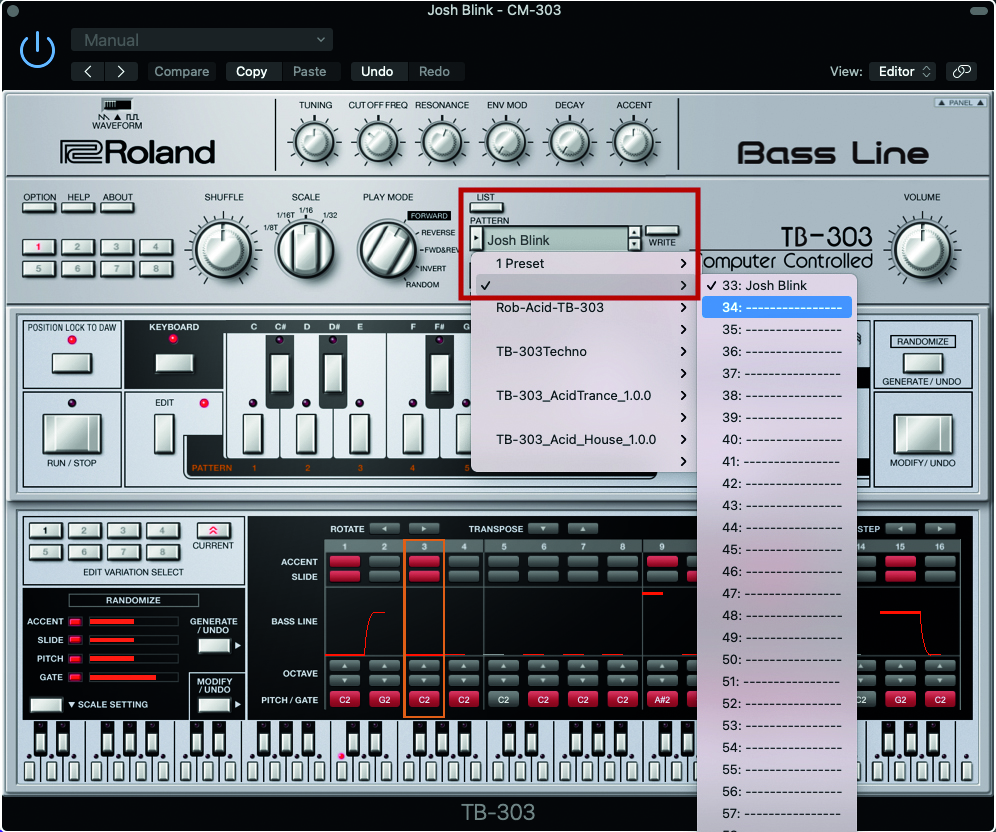This screenshot has height=832, width=996.
Task: Expand TB-303_Acid_House_1.0.0 submenu
Action: pos(584,439)
